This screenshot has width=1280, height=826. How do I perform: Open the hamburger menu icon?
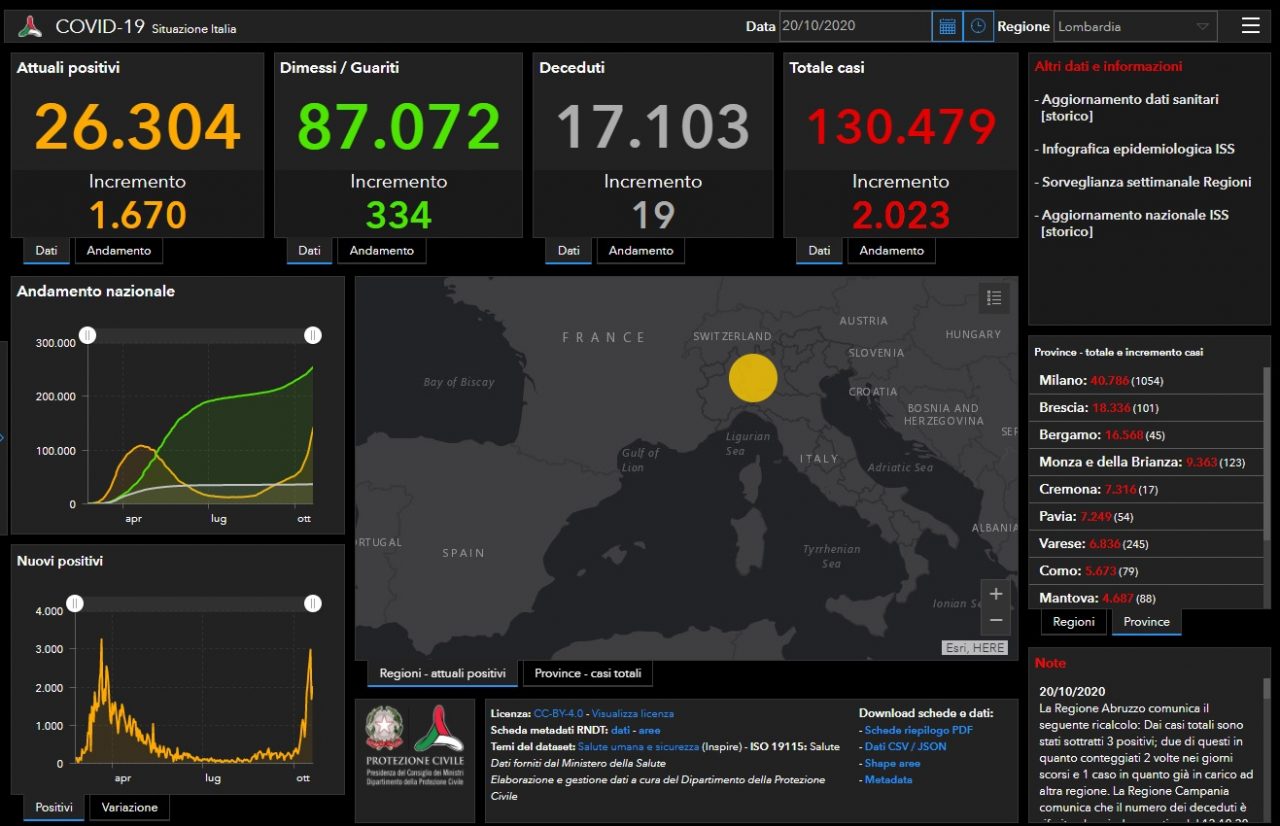1250,26
